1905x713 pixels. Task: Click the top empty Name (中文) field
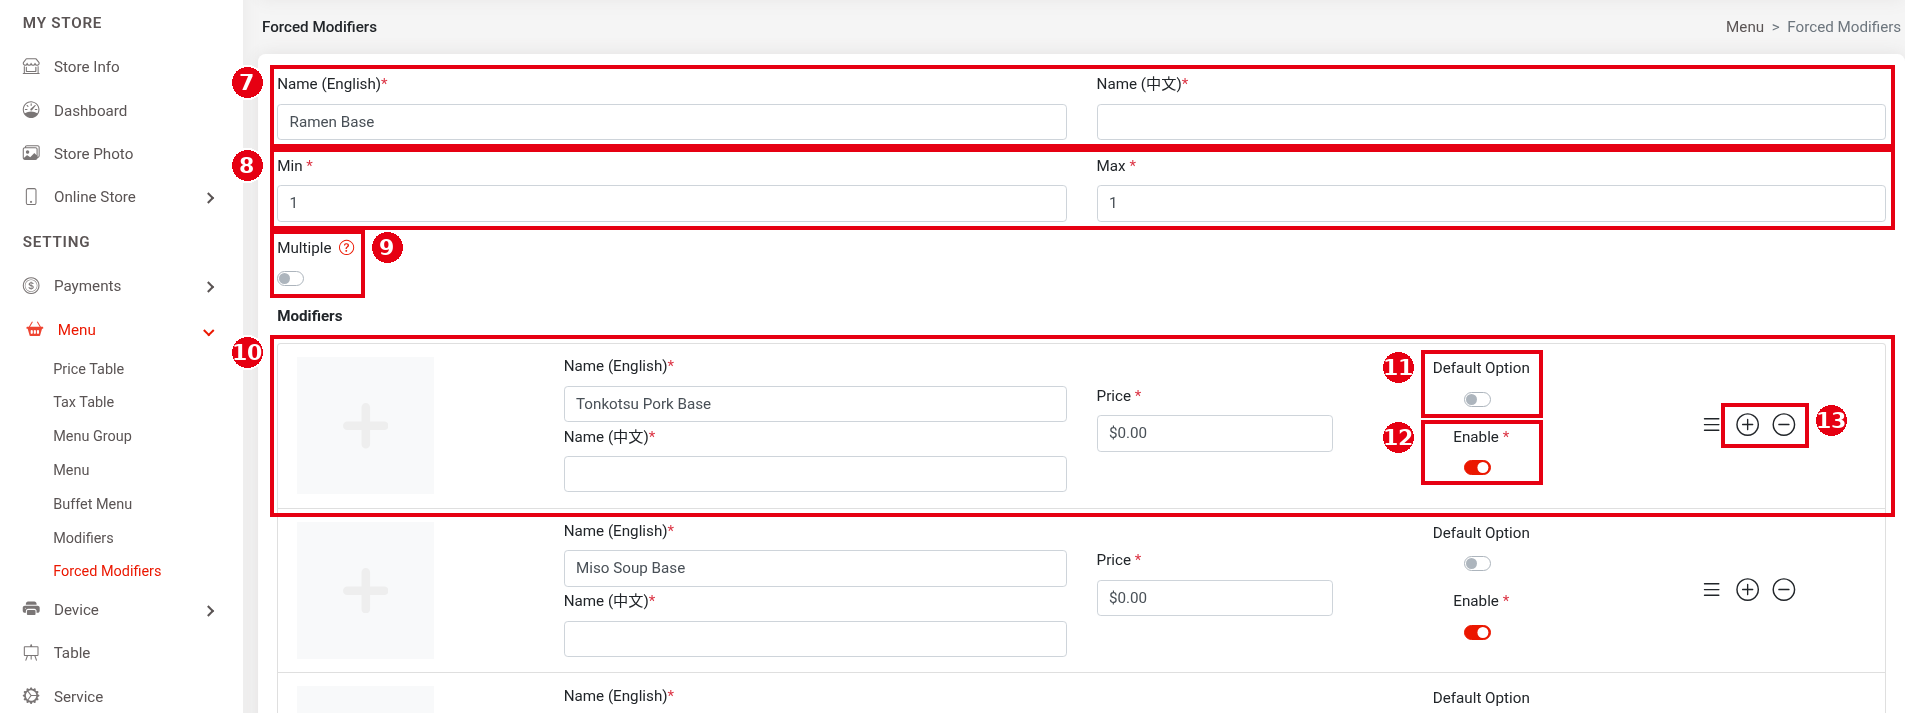click(1491, 122)
